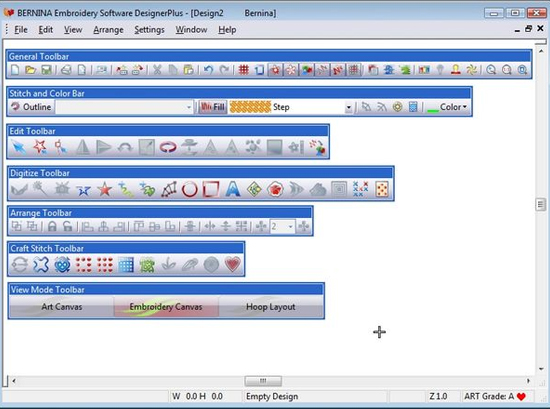550x409 pixels.
Task: Click the red heart Craft Stitch icon
Action: 233,264
